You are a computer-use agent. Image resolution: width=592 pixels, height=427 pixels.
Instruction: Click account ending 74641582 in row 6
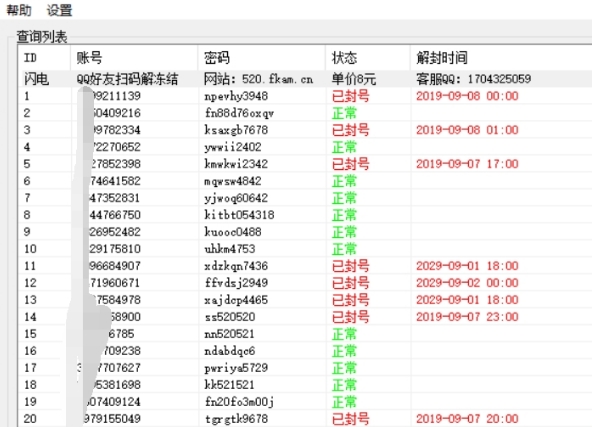point(115,181)
